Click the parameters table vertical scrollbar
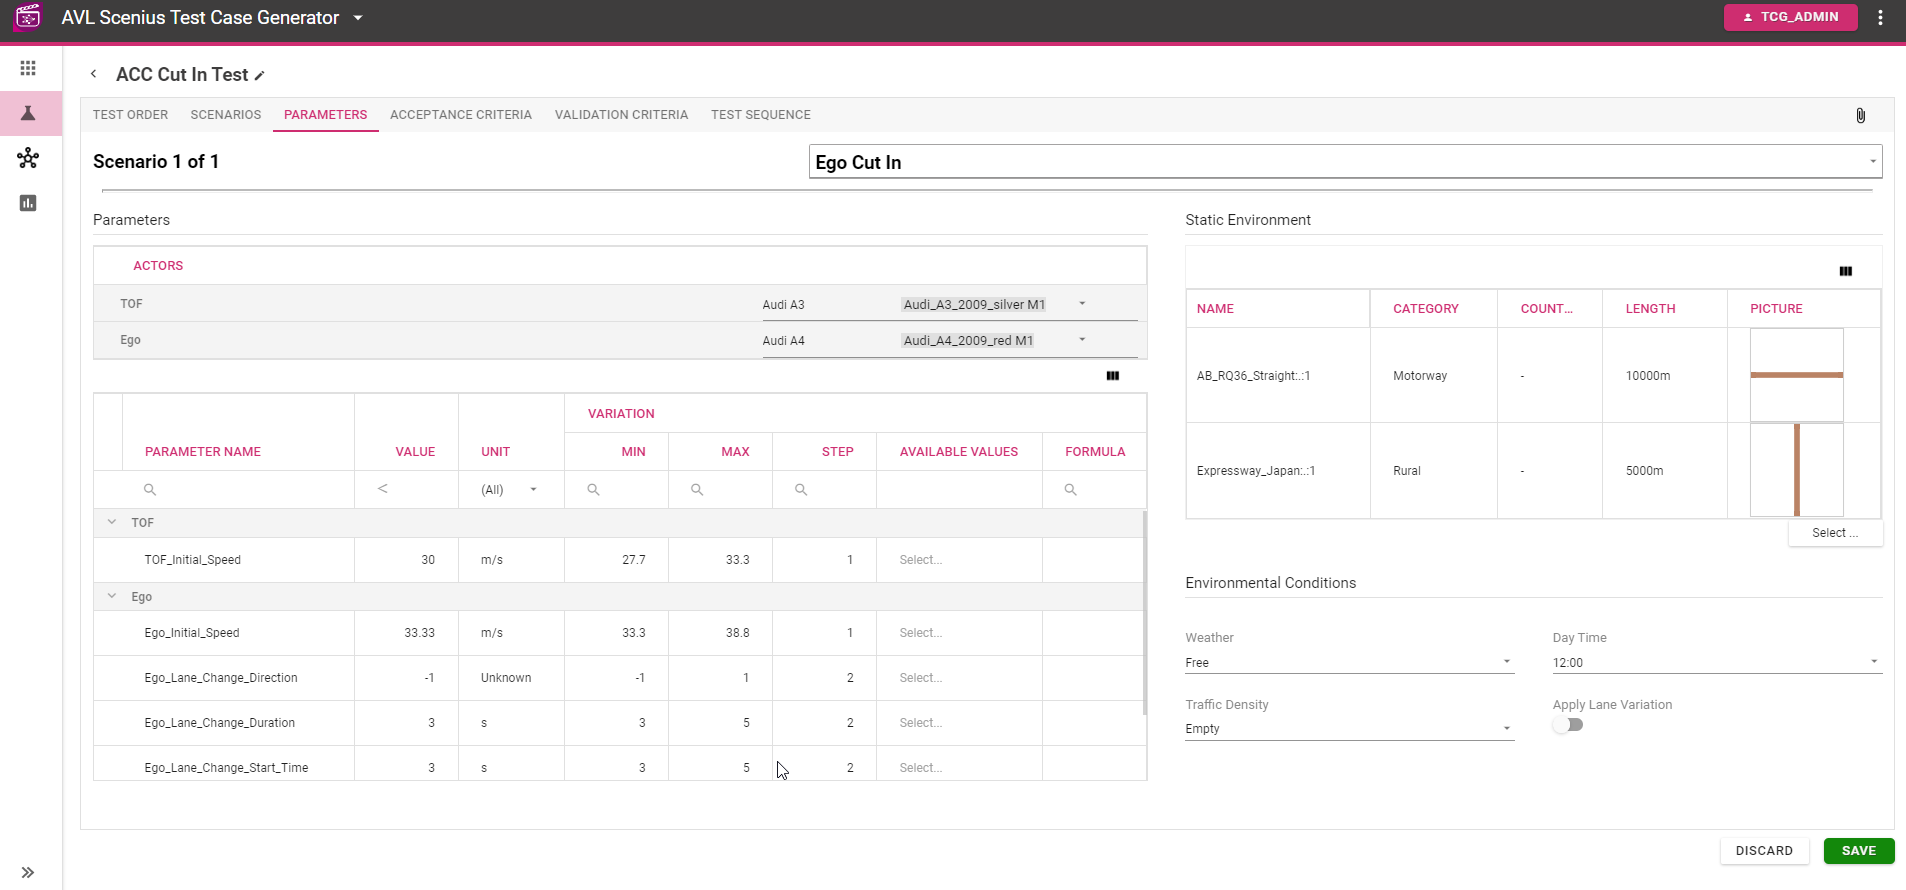Screen dimensions: 1906x890 [1145, 613]
